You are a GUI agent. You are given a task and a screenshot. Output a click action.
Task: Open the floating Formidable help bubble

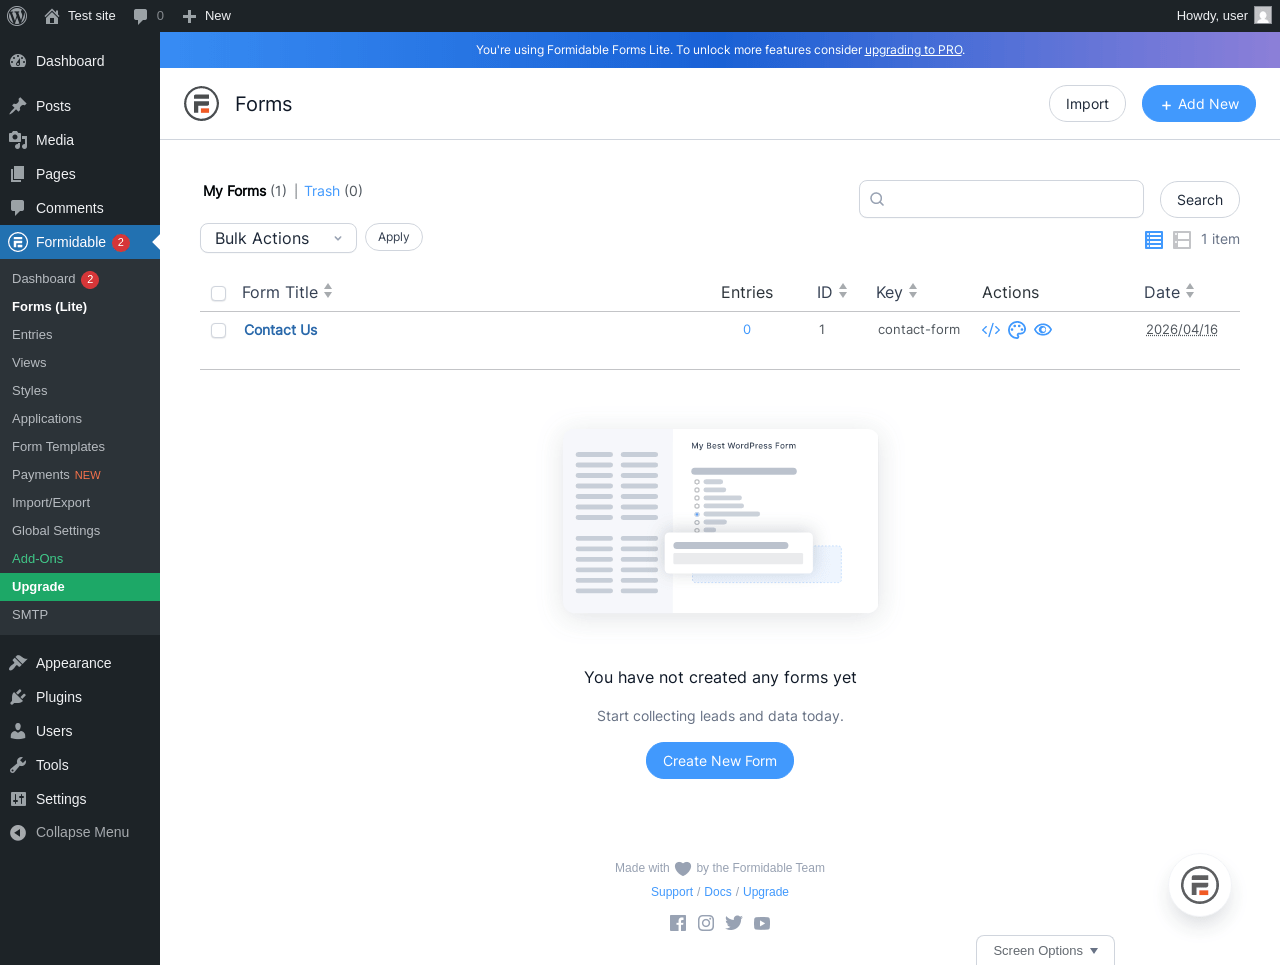(x=1200, y=885)
